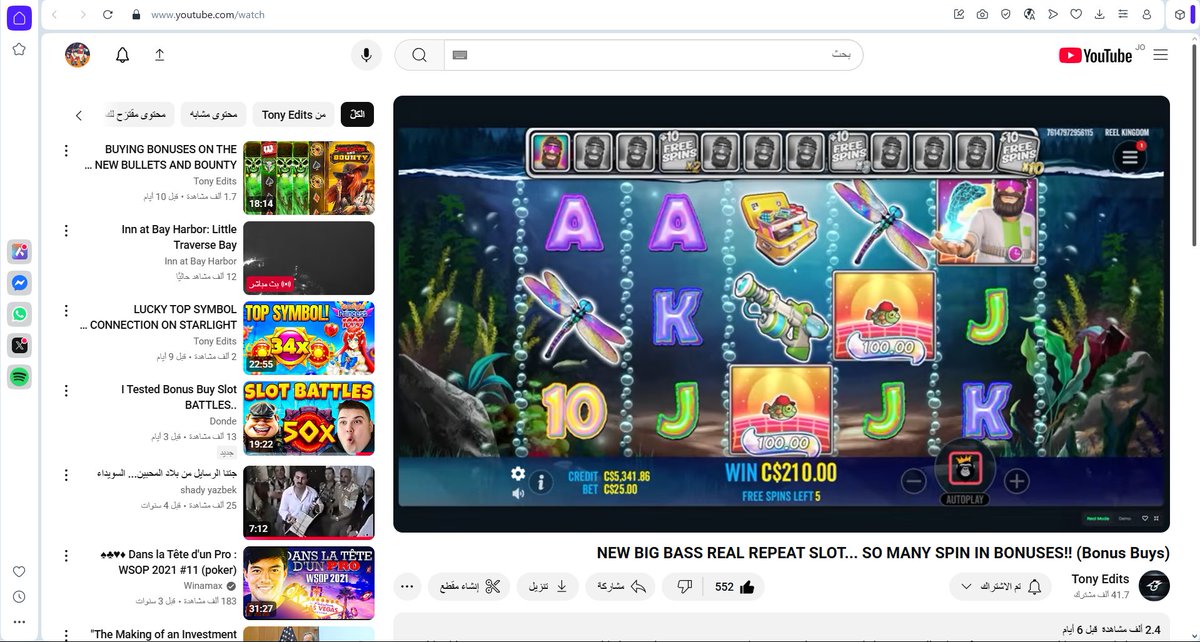Click the spin button in the slot game
The width and height of the screenshot is (1200, 642).
tap(965, 466)
